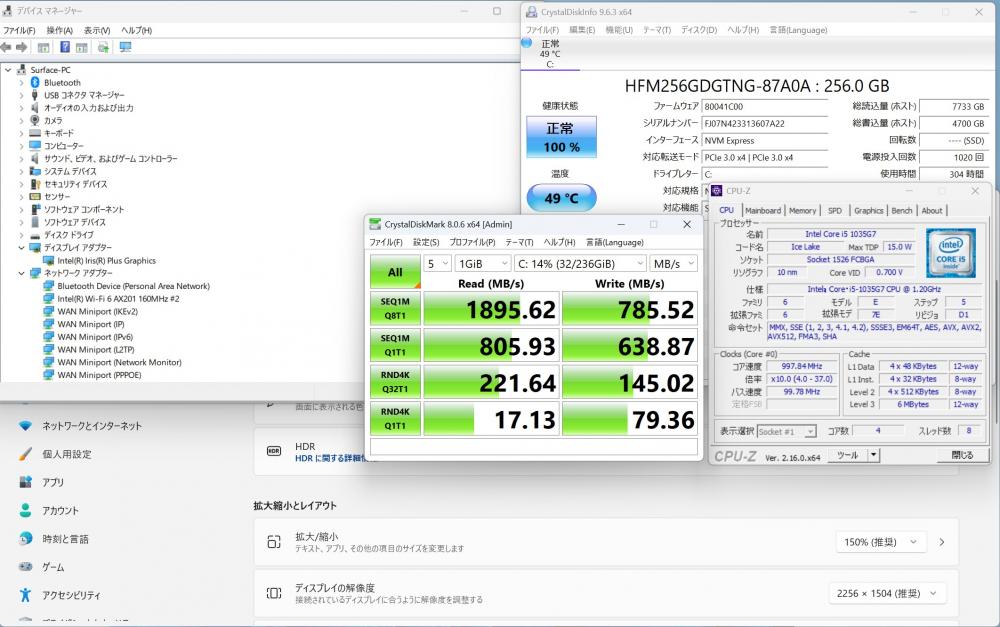Run the SEQ1M Q8T1 test

coord(395,309)
